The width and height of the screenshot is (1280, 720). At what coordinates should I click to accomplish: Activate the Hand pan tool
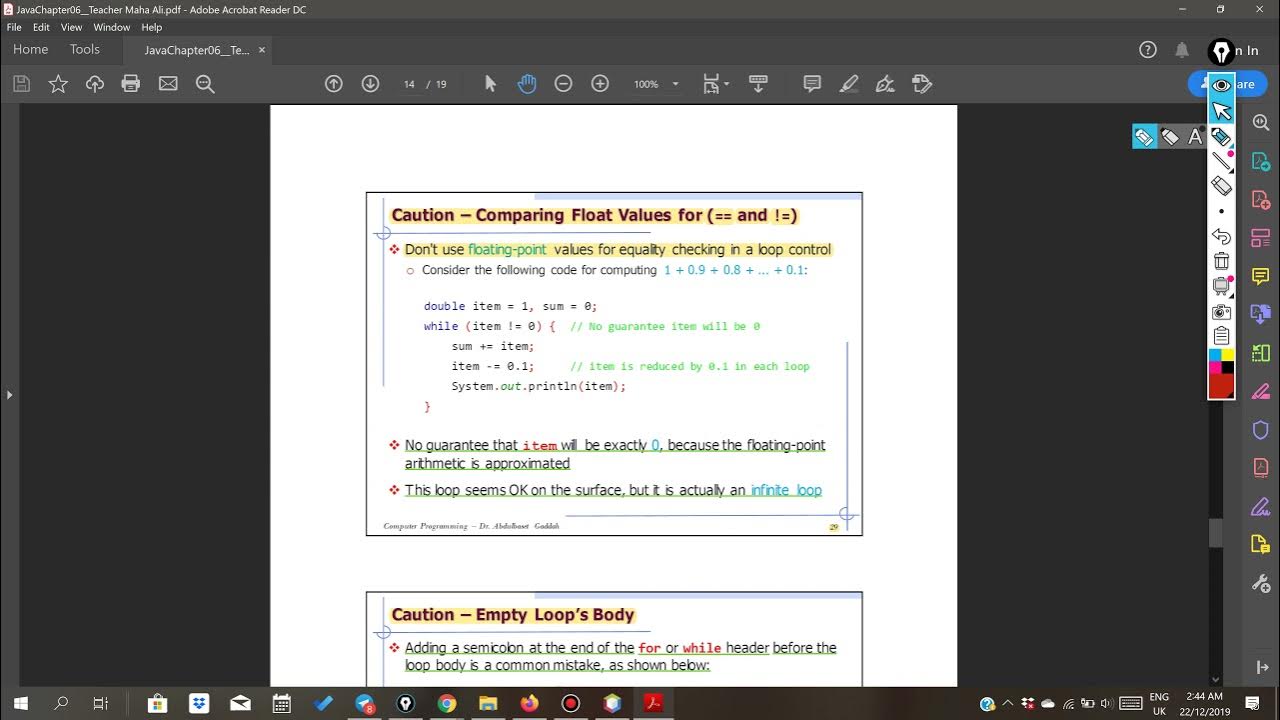click(x=527, y=84)
